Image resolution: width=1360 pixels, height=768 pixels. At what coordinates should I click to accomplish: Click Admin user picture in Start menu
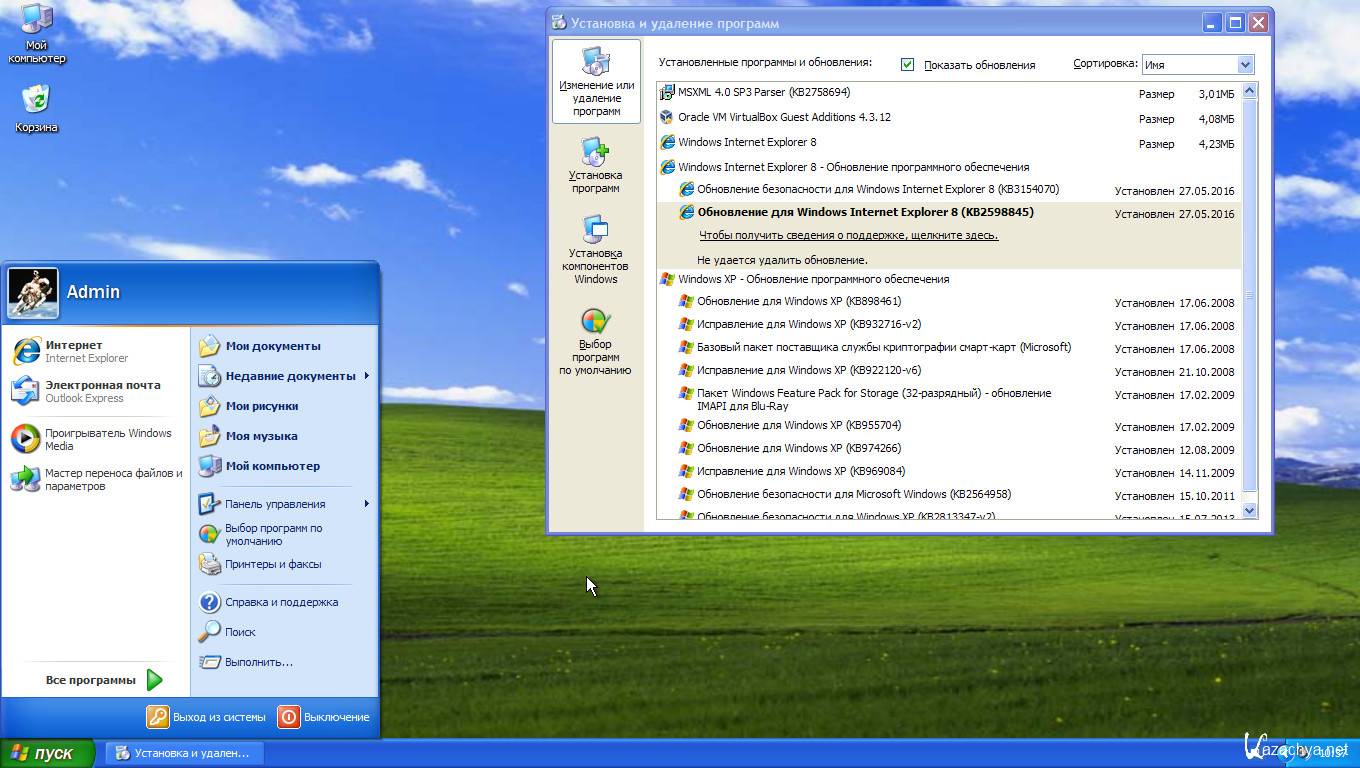(x=33, y=293)
